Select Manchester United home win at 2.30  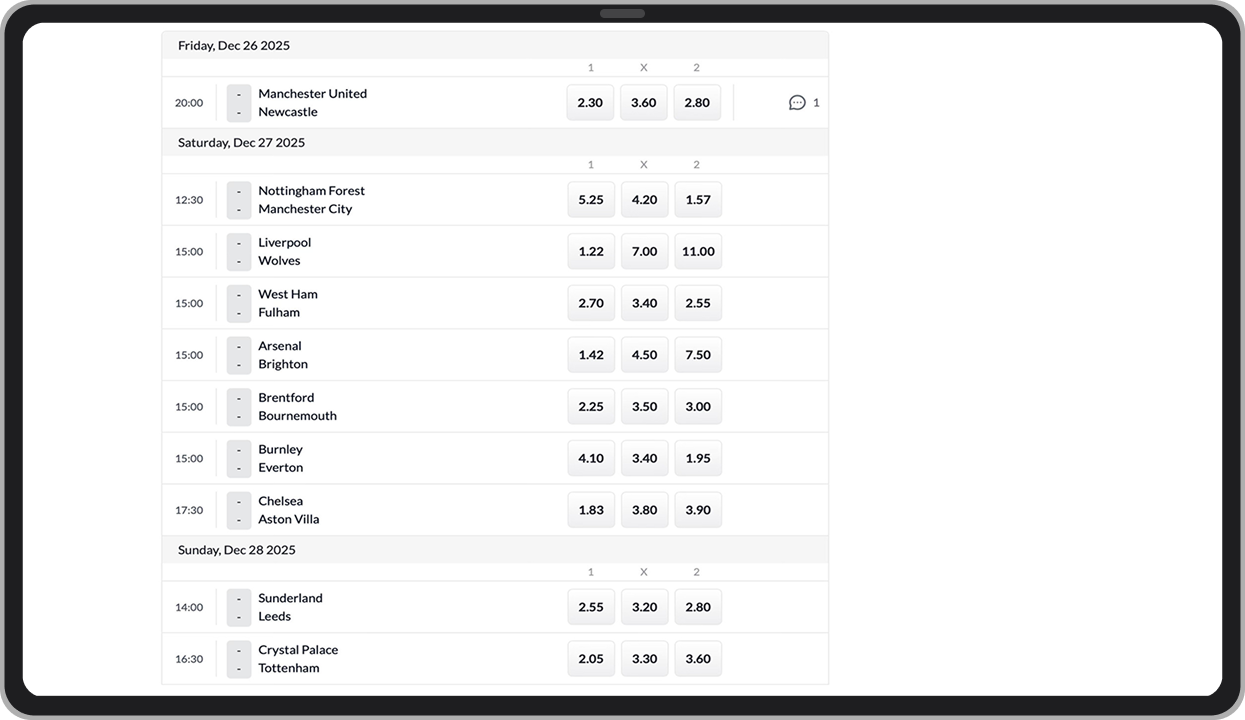(x=590, y=102)
